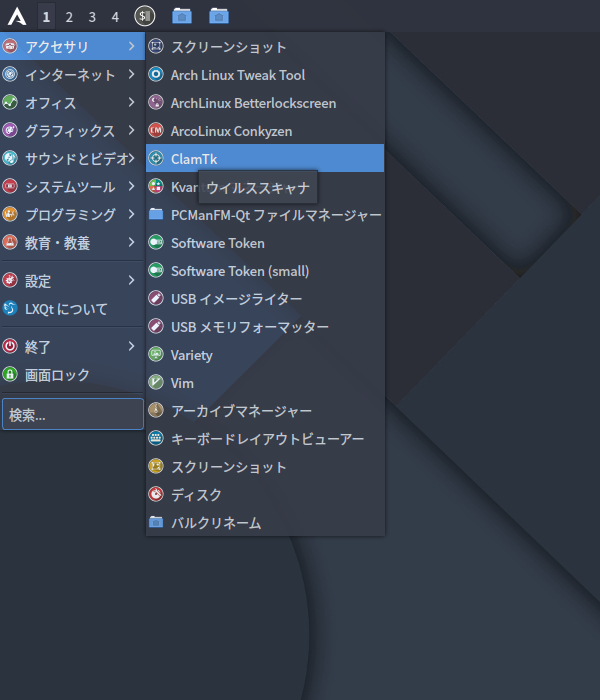Click the ディスク icon

point(156,494)
